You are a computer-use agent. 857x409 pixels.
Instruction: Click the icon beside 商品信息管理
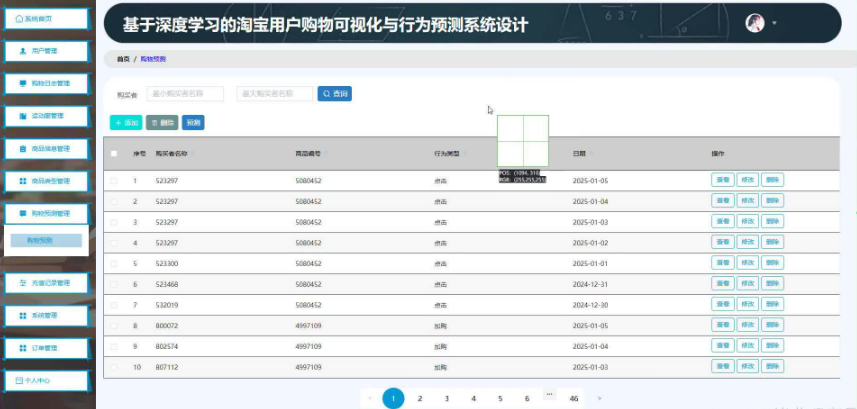click(23, 149)
